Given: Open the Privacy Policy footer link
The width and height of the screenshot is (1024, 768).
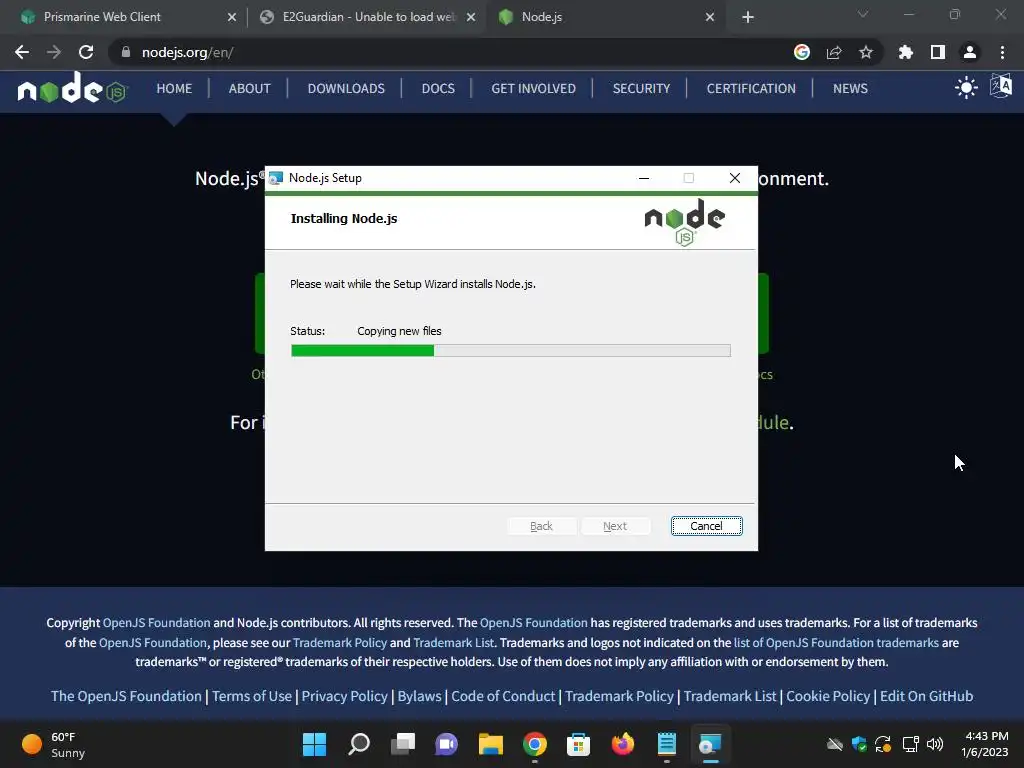Looking at the screenshot, I should click(x=344, y=696).
